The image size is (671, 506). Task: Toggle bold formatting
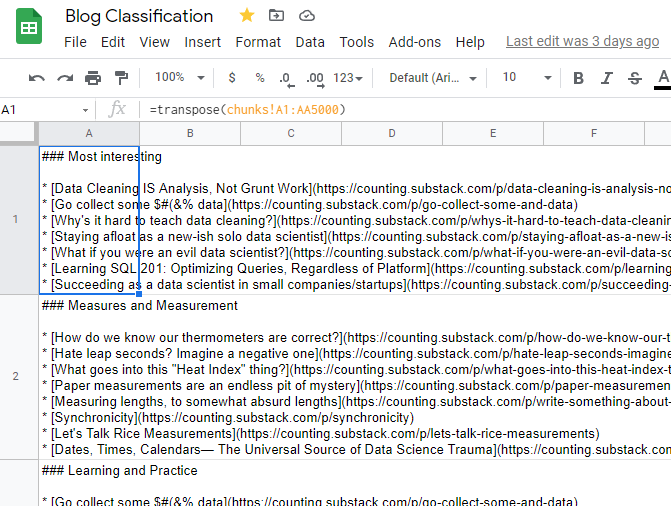(x=578, y=78)
